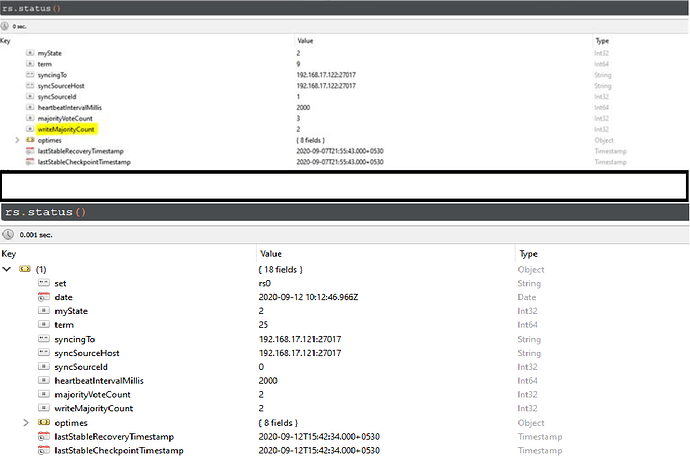The image size is (690, 461).
Task: Expand the optimes node in the lower panel
Action: pos(25,423)
